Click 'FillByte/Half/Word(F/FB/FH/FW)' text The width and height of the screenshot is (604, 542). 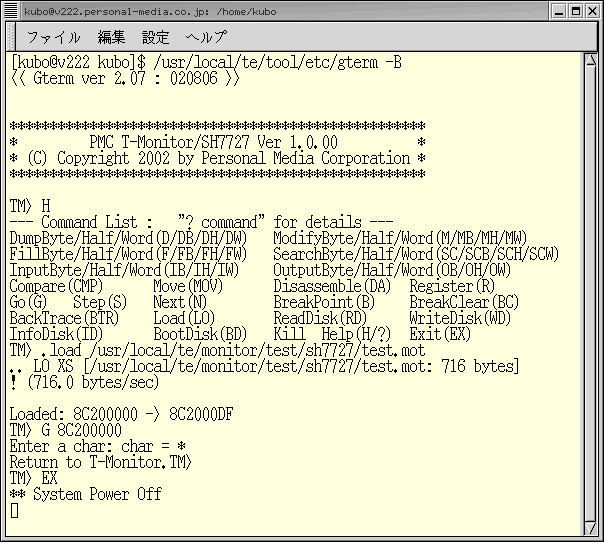(128, 254)
